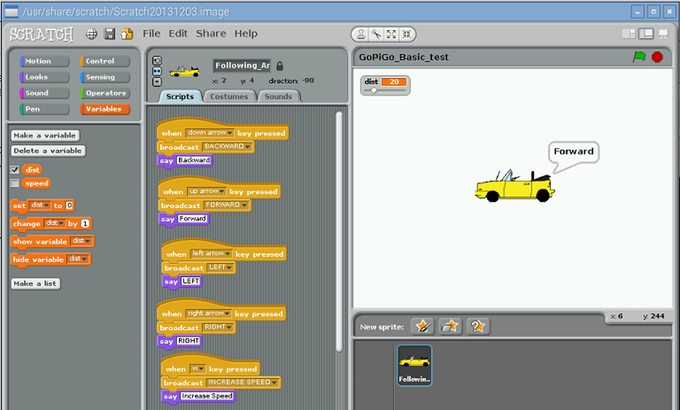Select the shrink sprite tool

click(x=406, y=34)
